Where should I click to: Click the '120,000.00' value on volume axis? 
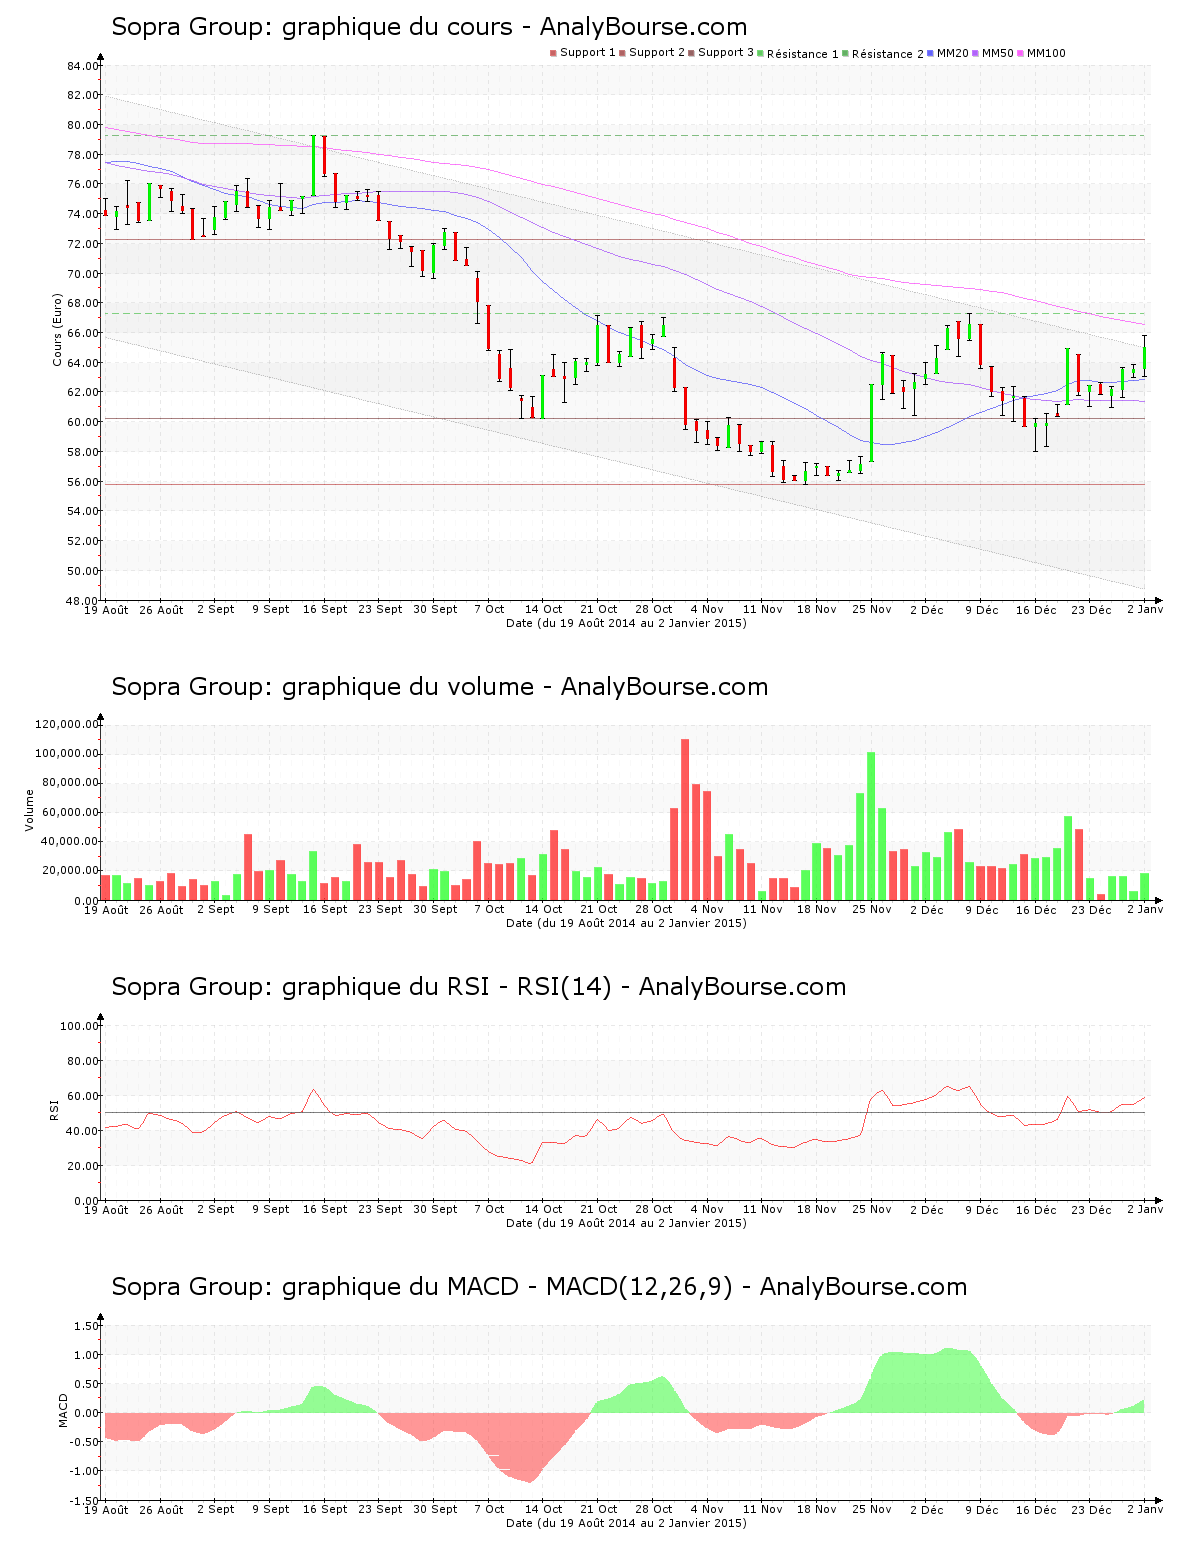click(66, 724)
